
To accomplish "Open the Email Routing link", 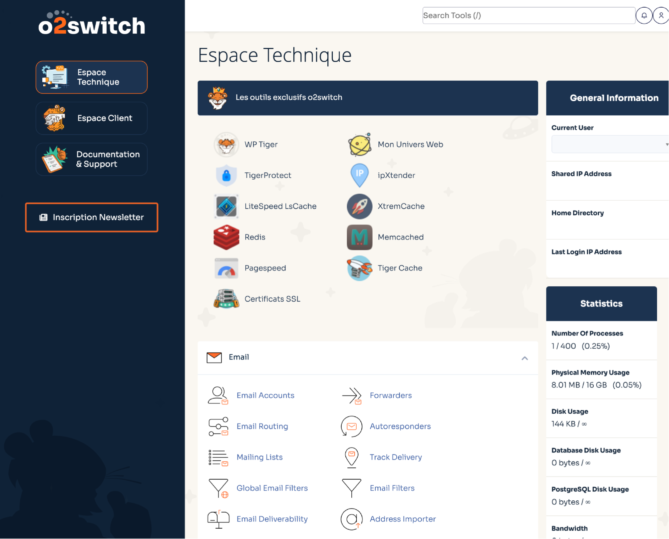I will 262,426.
